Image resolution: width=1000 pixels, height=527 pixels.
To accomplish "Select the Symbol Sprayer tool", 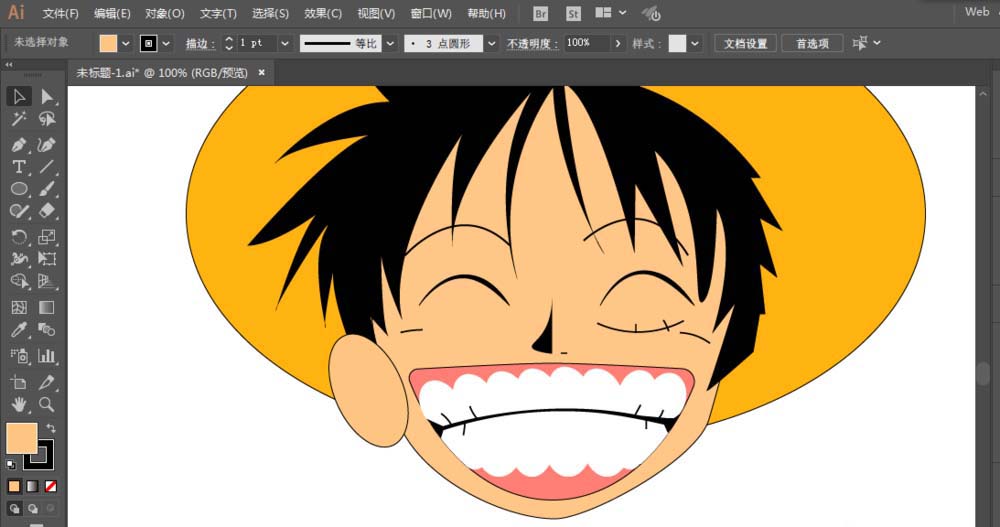I will [19, 355].
